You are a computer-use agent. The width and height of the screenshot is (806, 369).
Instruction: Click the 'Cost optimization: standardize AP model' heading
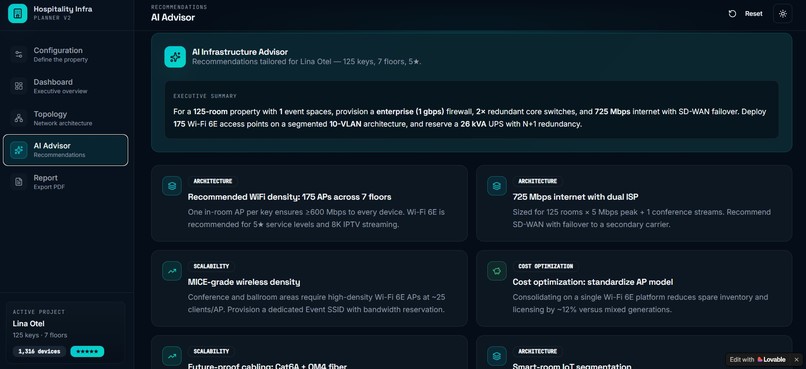[593, 282]
